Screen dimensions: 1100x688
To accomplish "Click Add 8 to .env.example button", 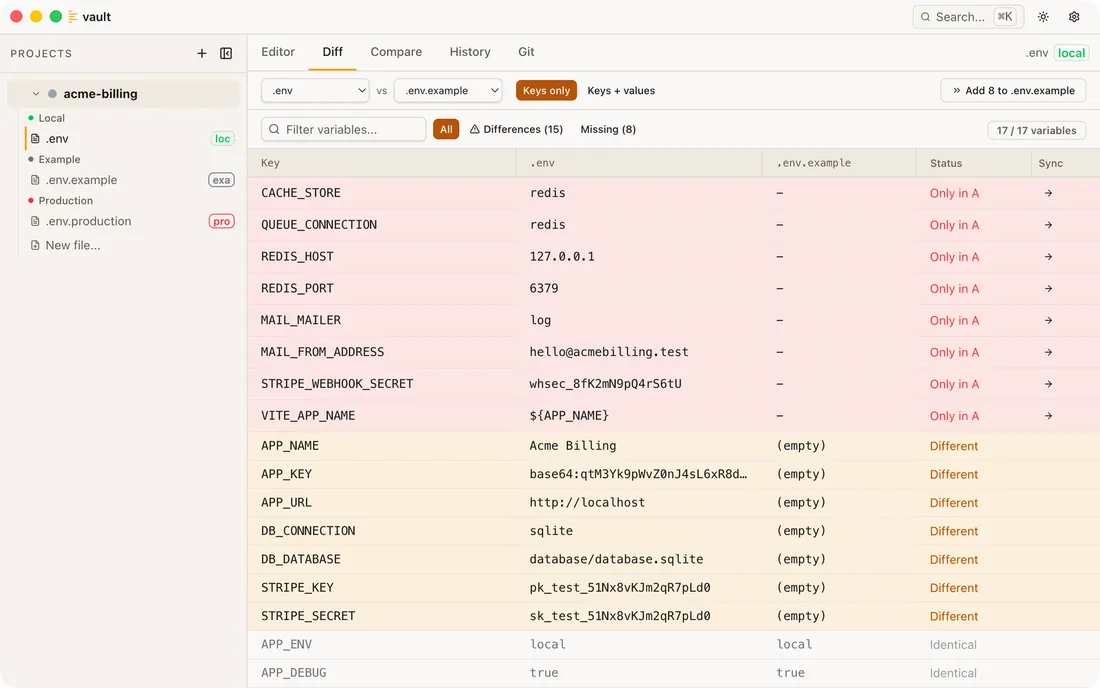I will (x=1013, y=90).
